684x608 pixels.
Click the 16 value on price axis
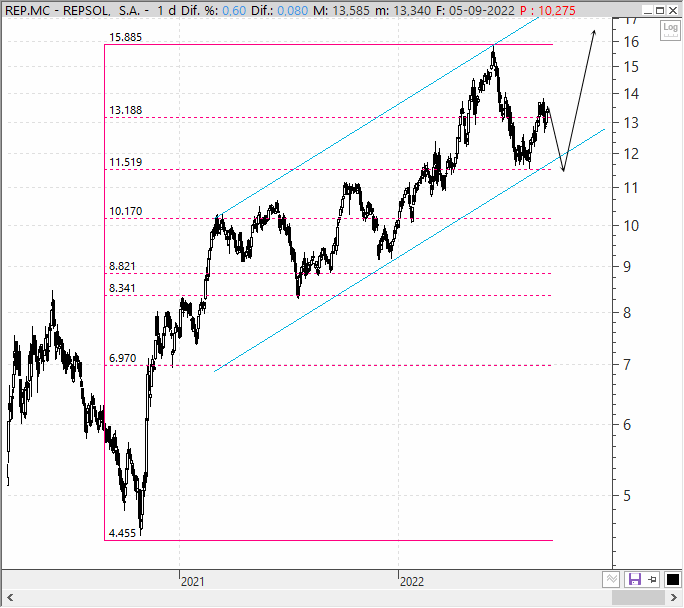[x=631, y=42]
